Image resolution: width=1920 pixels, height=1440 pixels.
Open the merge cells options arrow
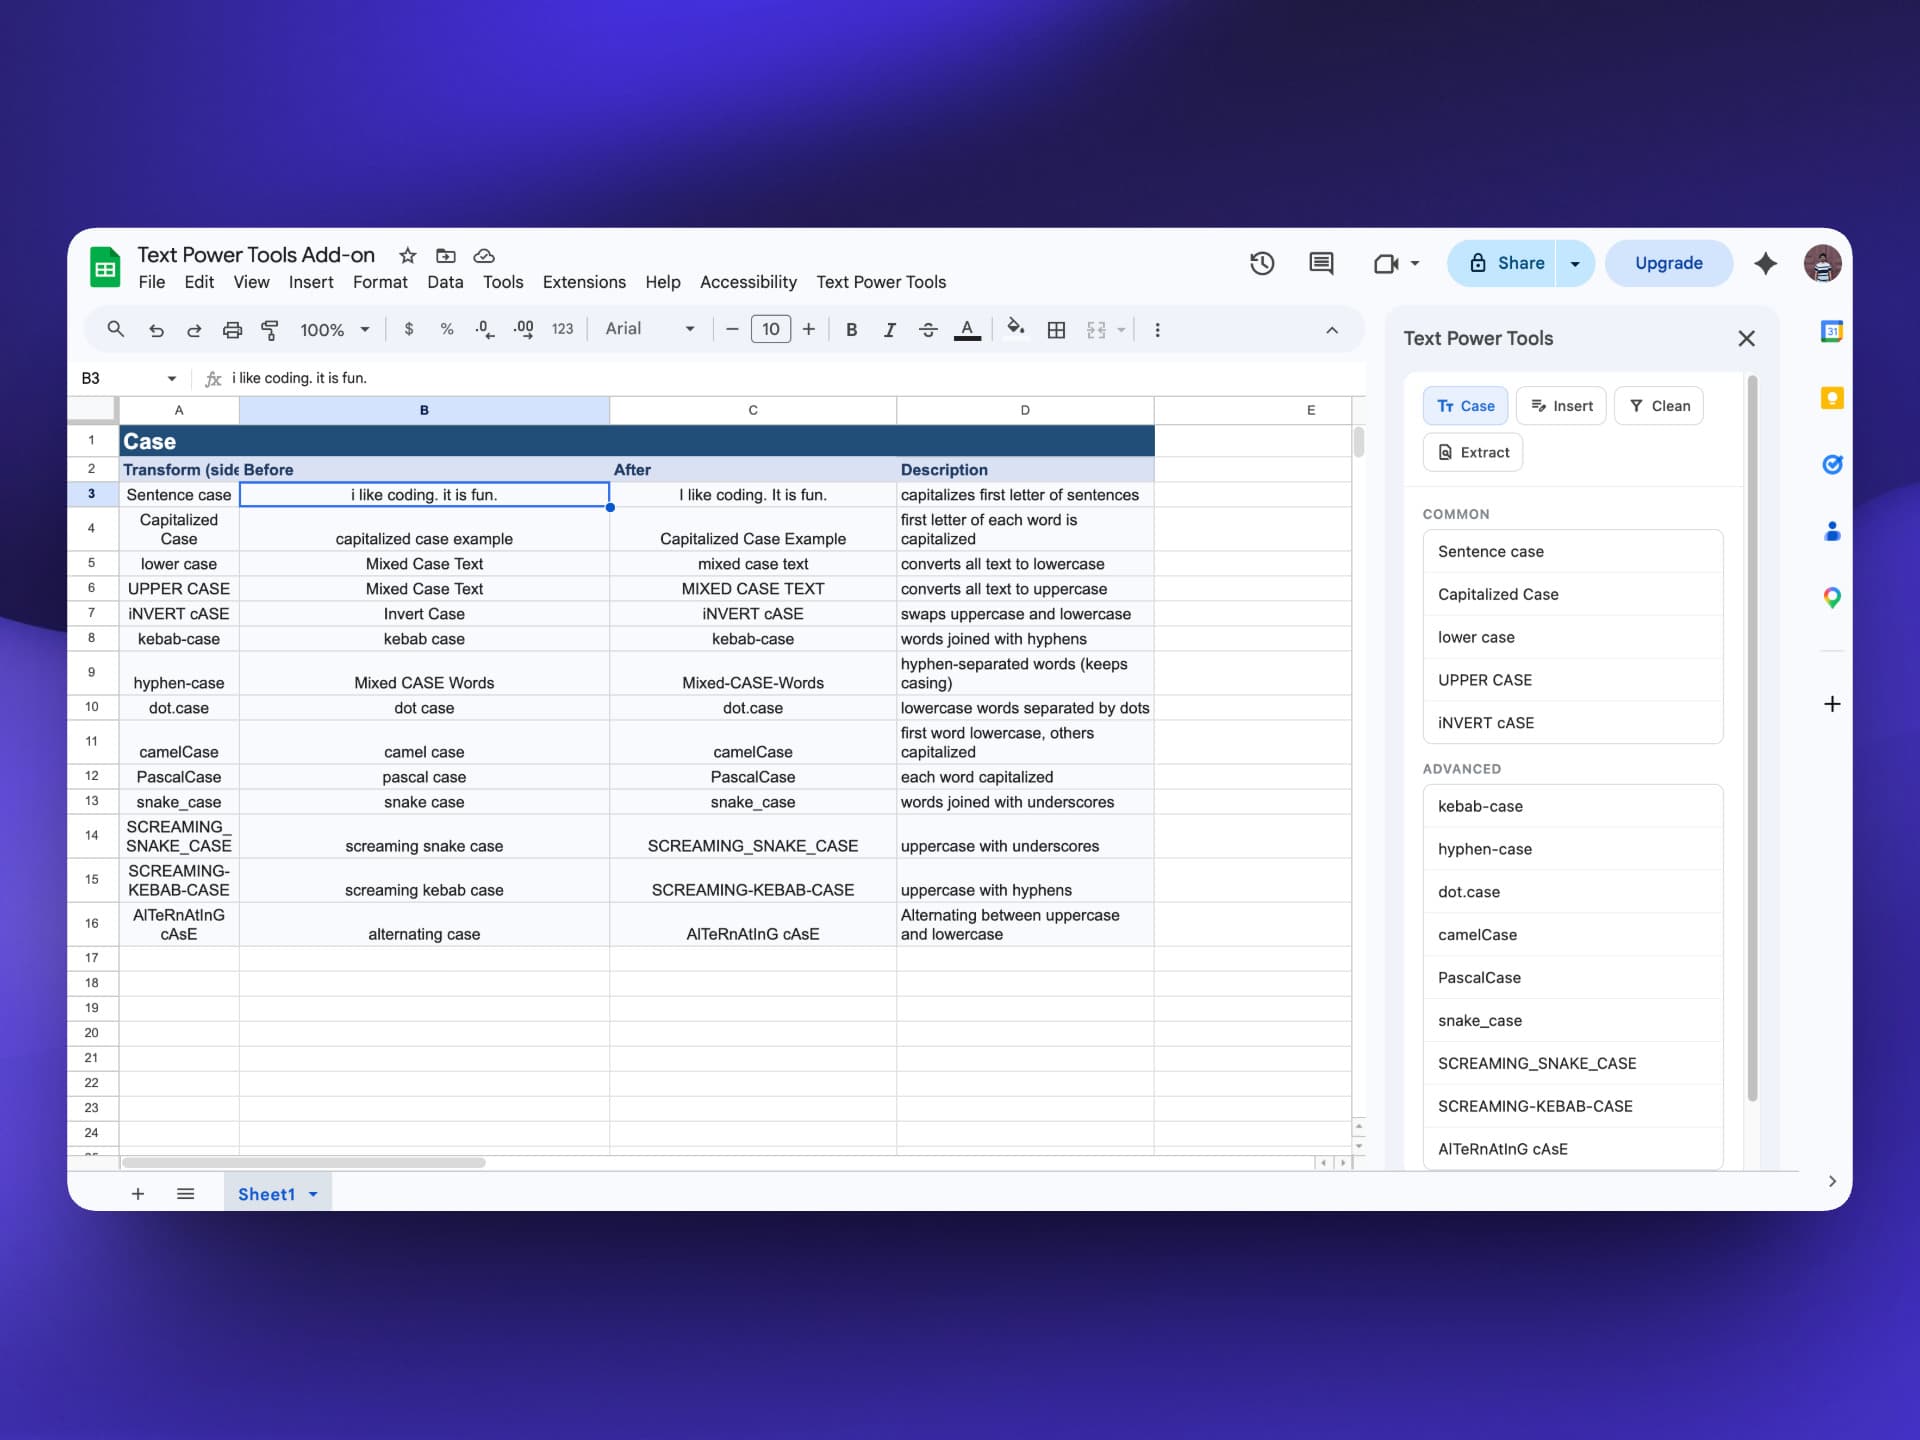[1121, 330]
